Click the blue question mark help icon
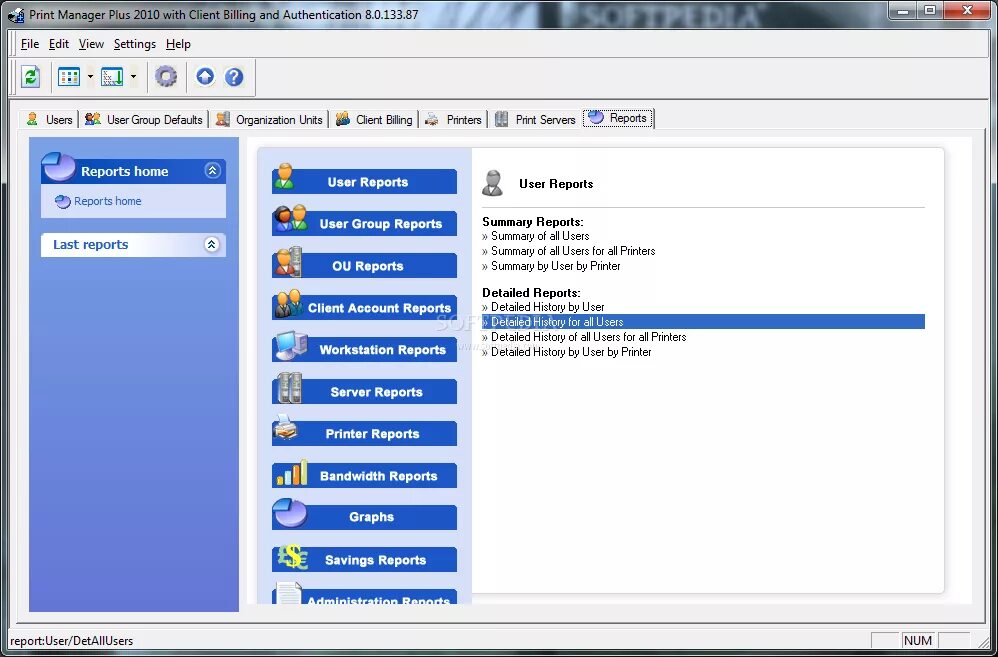 (x=234, y=77)
